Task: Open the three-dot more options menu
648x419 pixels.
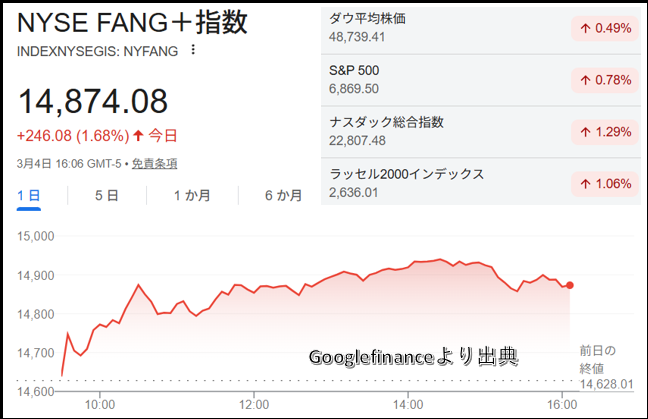Action: point(193,50)
